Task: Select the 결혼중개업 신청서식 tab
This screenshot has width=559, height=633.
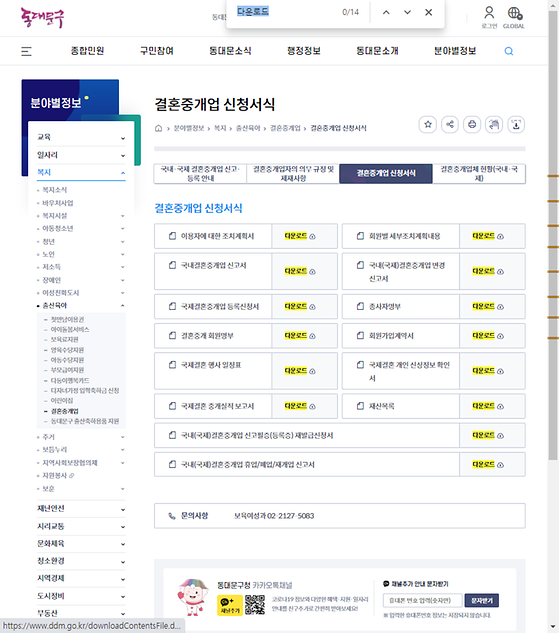Action: [386, 174]
